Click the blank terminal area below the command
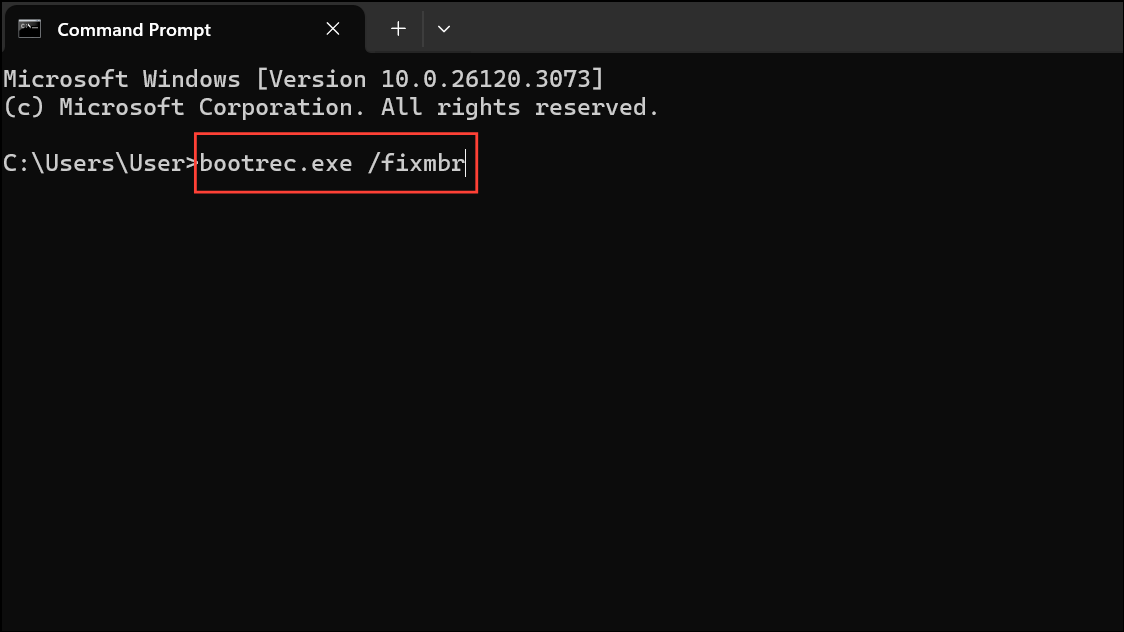Screen dimensions: 1124x632 560,400
